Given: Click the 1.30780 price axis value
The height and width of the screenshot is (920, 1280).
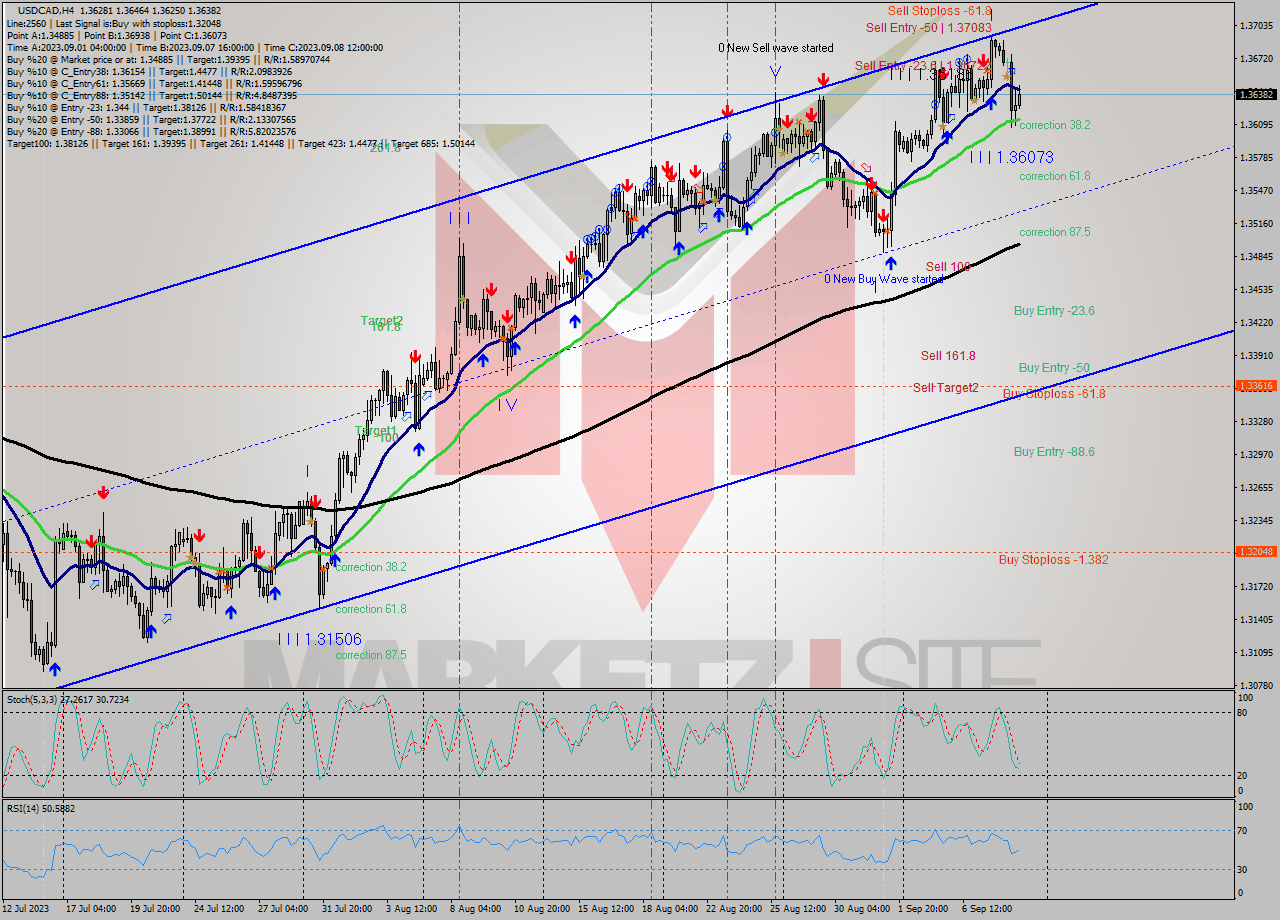Looking at the screenshot, I should (x=1256, y=686).
